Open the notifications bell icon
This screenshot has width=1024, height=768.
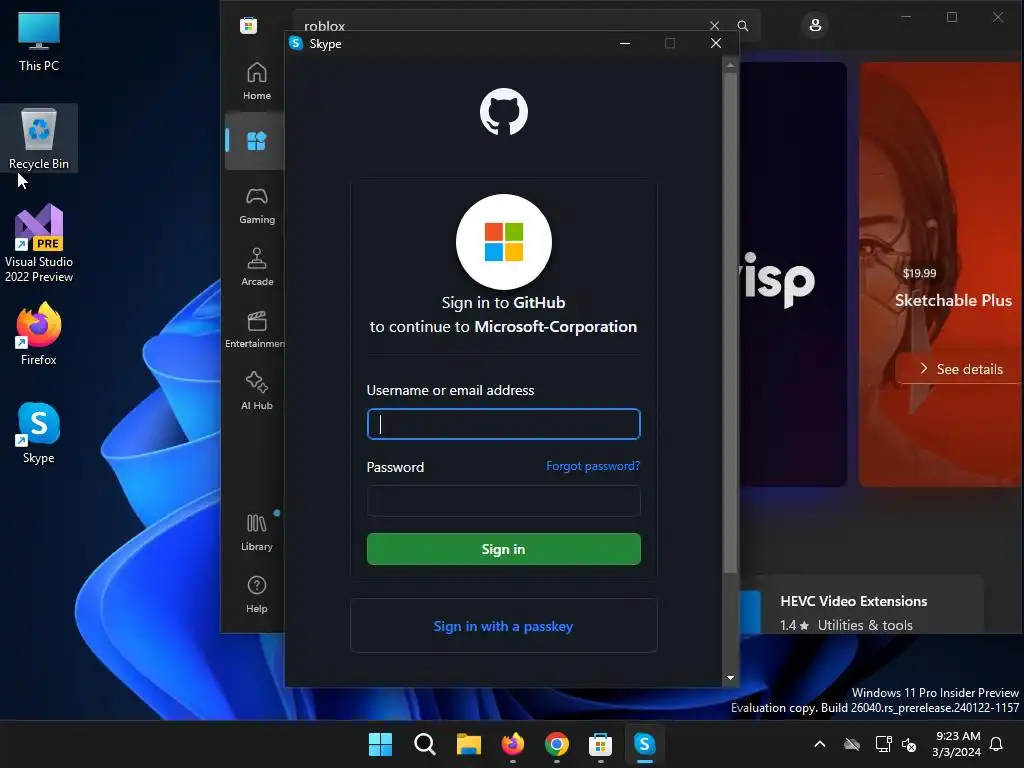996,744
